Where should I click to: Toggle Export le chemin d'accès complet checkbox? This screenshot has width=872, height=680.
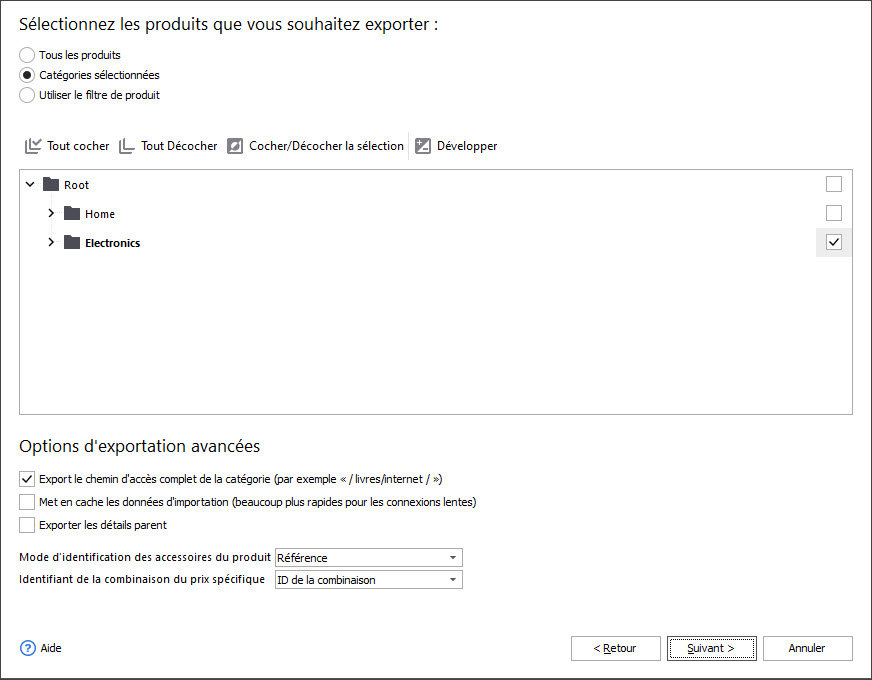coord(27,479)
